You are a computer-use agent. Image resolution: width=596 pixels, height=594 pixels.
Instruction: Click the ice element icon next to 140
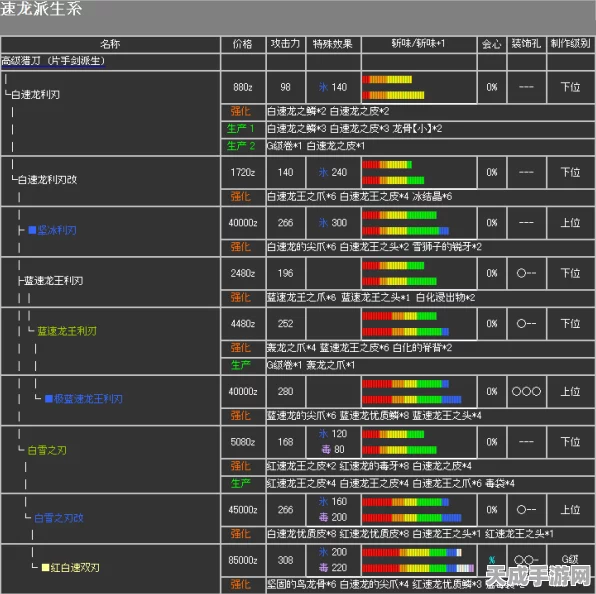(323, 87)
